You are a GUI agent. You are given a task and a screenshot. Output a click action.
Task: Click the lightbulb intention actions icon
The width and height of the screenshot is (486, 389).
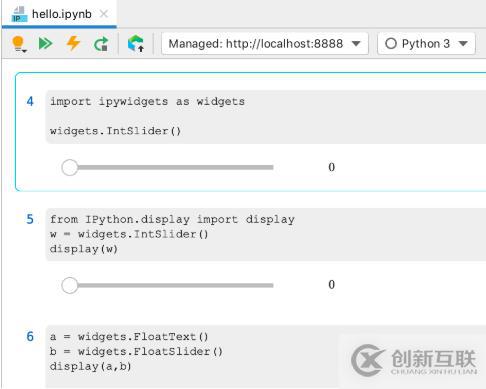pyautogui.click(x=19, y=44)
